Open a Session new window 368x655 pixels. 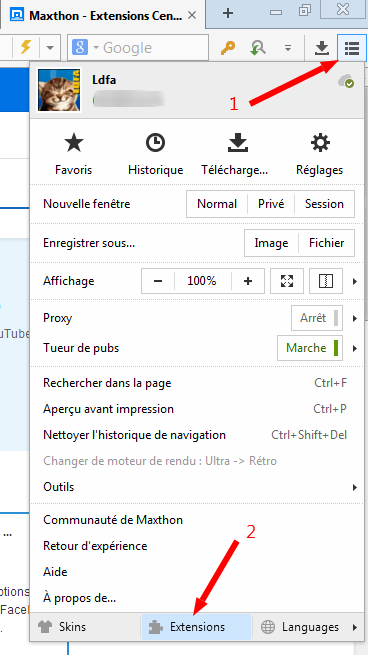(x=324, y=204)
